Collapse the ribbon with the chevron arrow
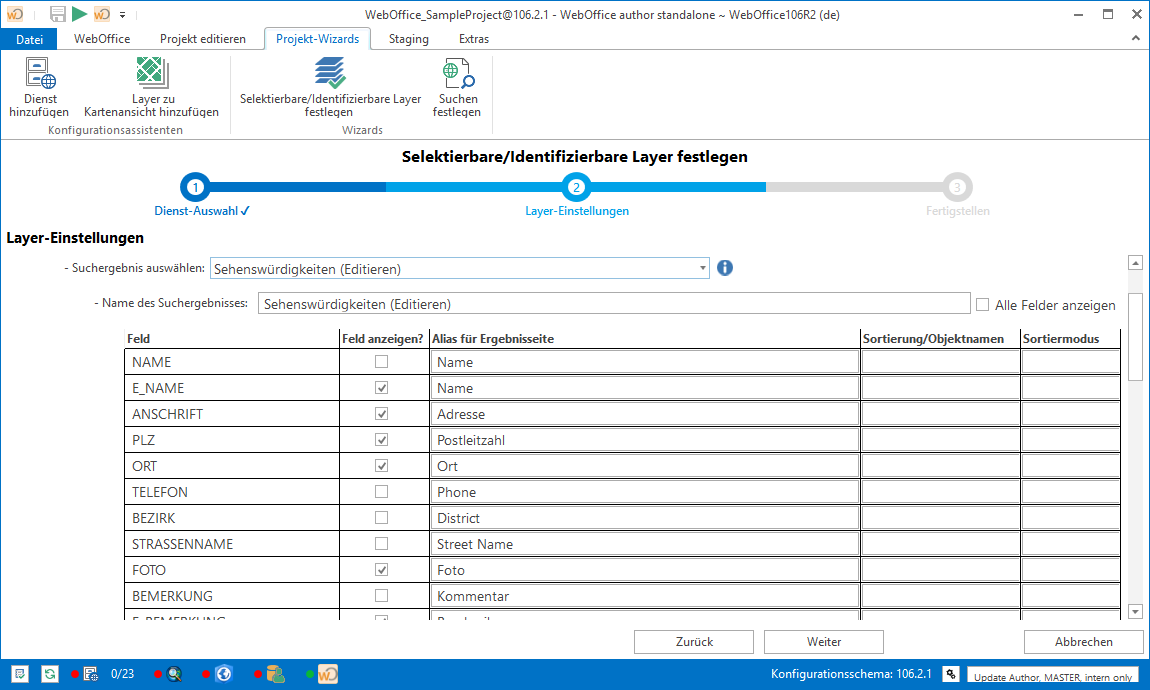1150x690 pixels. [x=1135, y=39]
